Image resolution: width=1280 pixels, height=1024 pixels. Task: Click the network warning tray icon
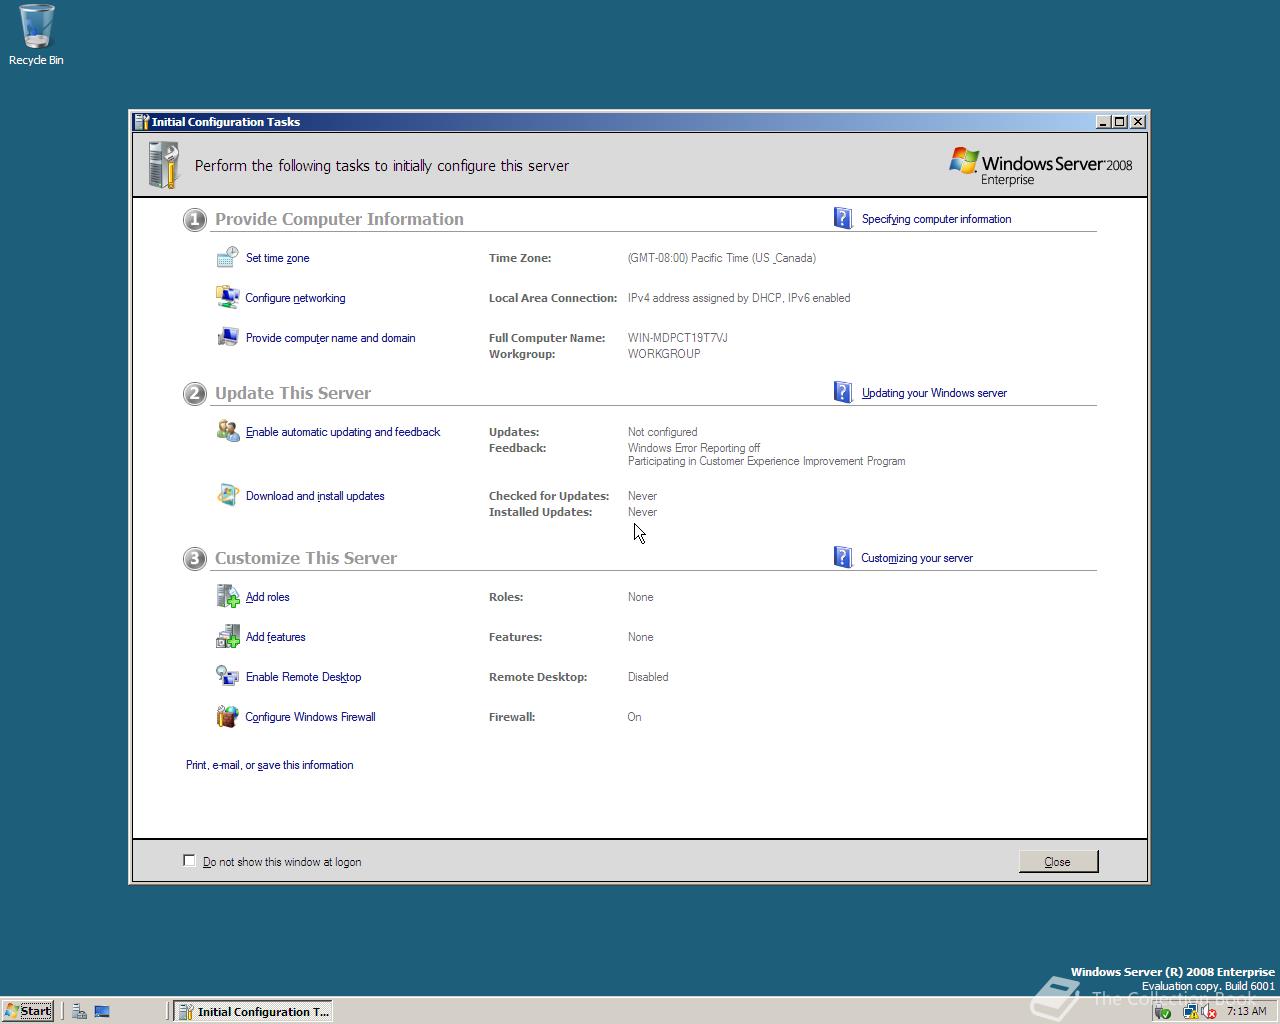(x=1191, y=1011)
